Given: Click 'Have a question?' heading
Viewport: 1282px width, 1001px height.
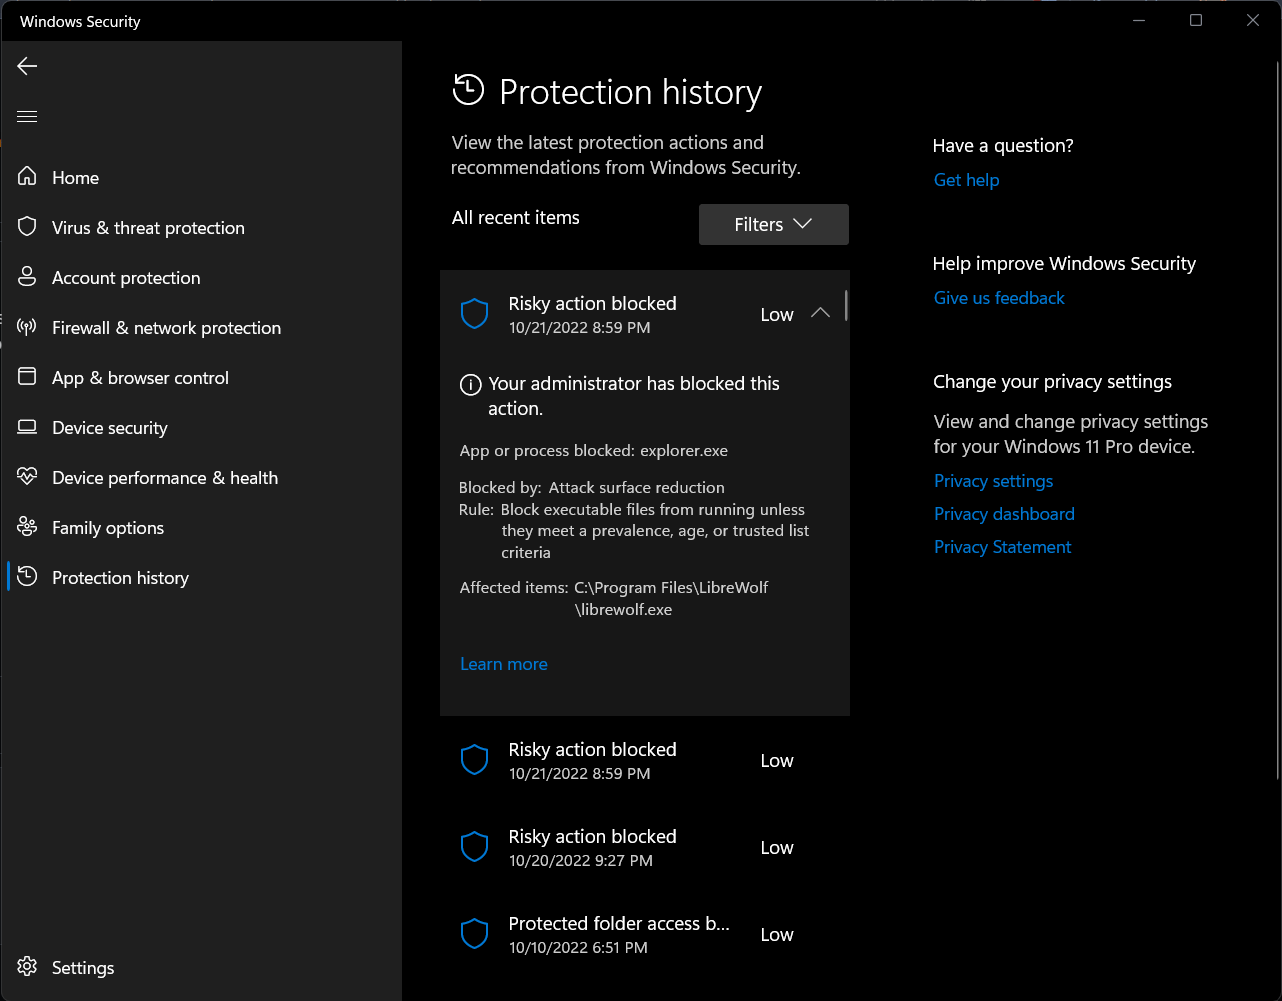Looking at the screenshot, I should [1003, 145].
